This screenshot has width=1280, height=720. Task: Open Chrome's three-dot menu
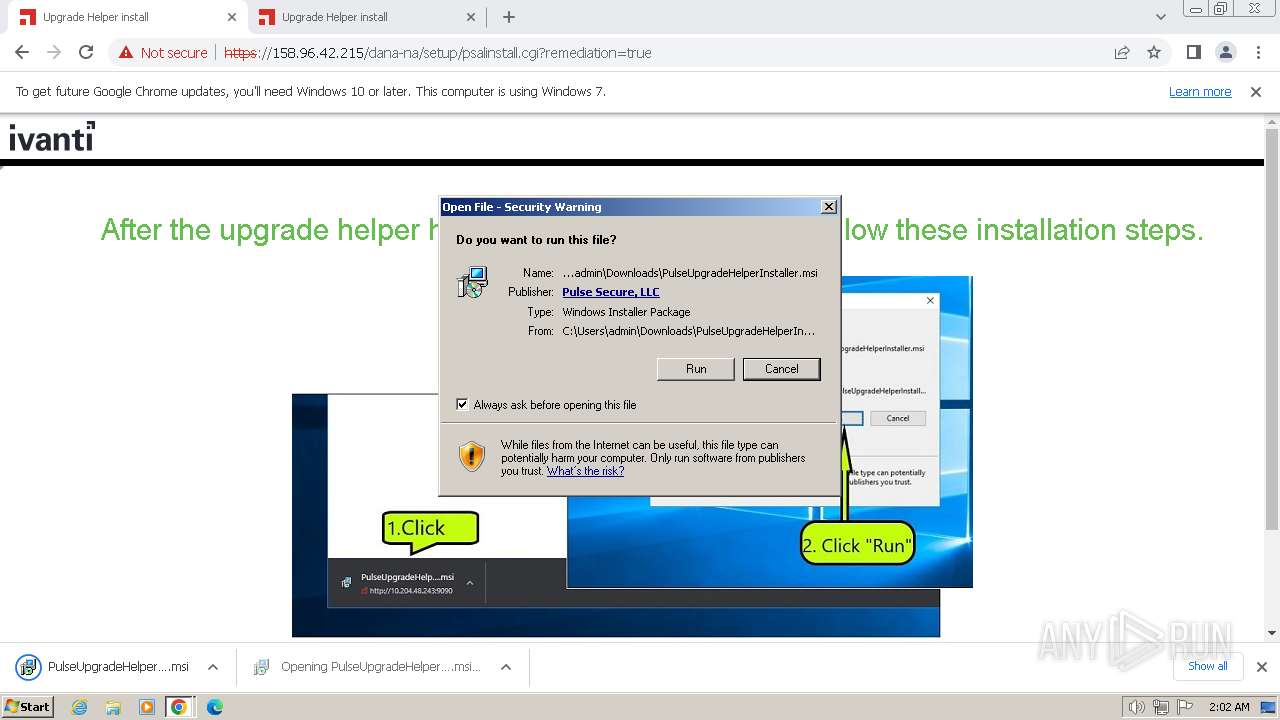1258,53
